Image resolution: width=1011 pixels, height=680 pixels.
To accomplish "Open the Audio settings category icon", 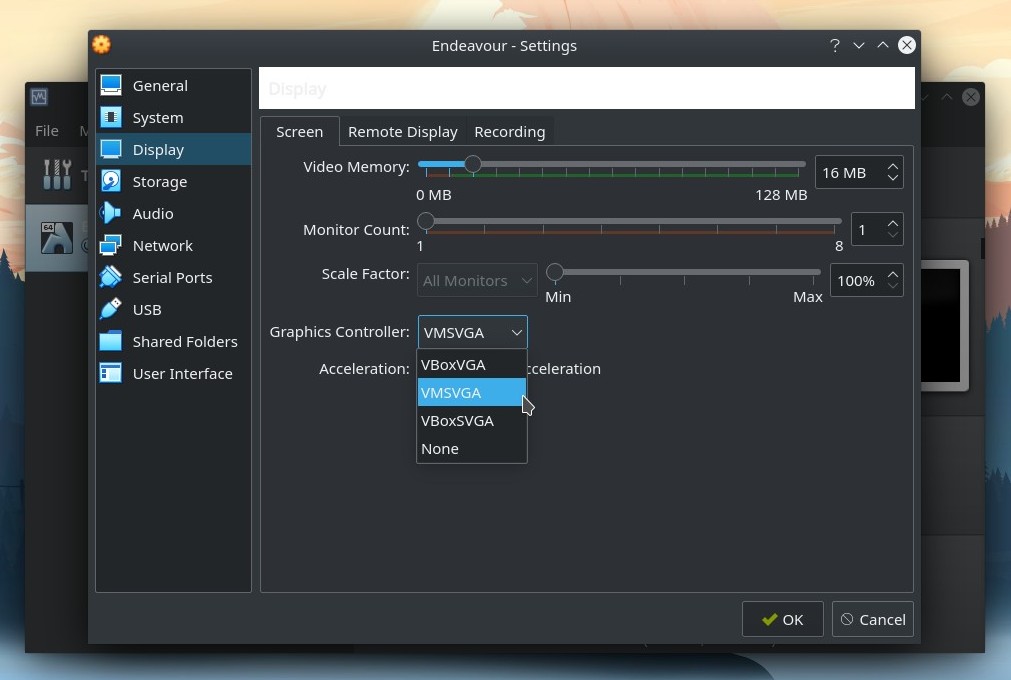I will point(111,213).
